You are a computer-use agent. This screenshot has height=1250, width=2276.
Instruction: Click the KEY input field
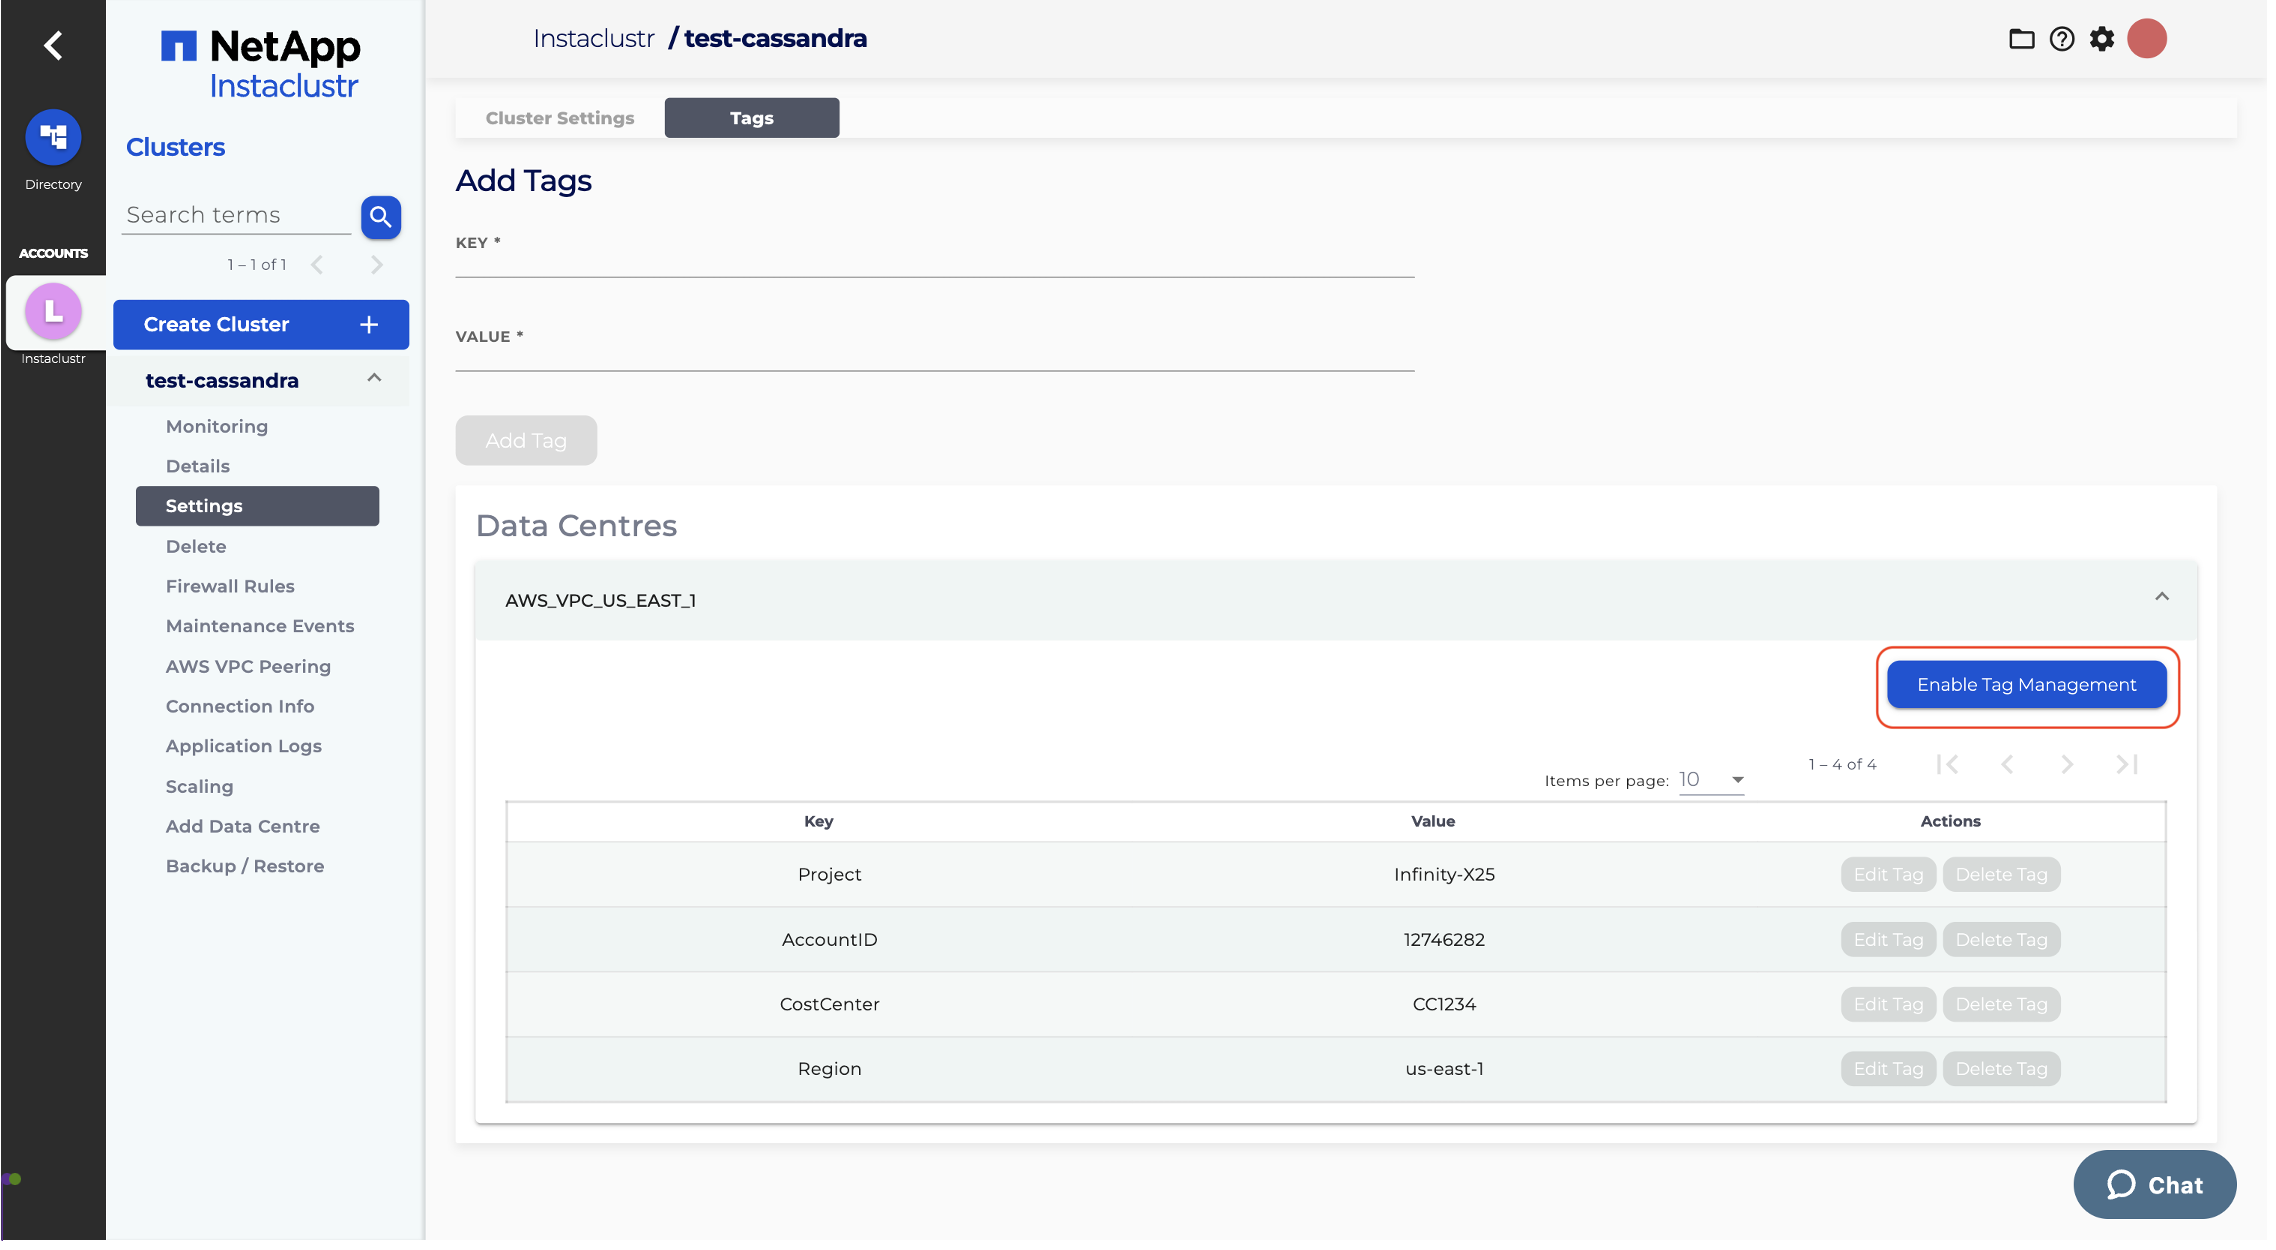(934, 264)
